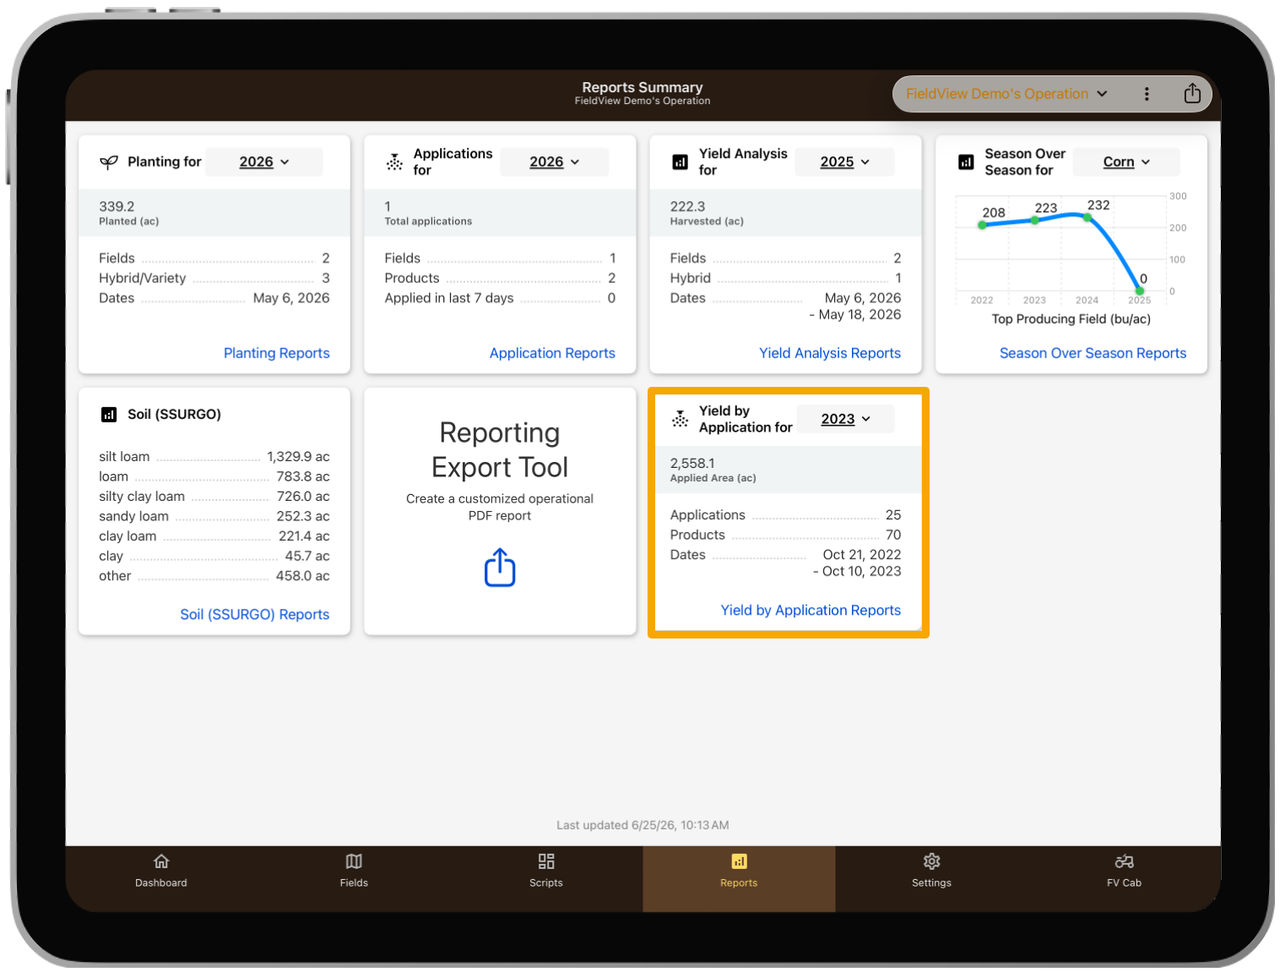Open Yield Analysis Reports link
This screenshot has width=1280, height=973.
click(x=830, y=353)
